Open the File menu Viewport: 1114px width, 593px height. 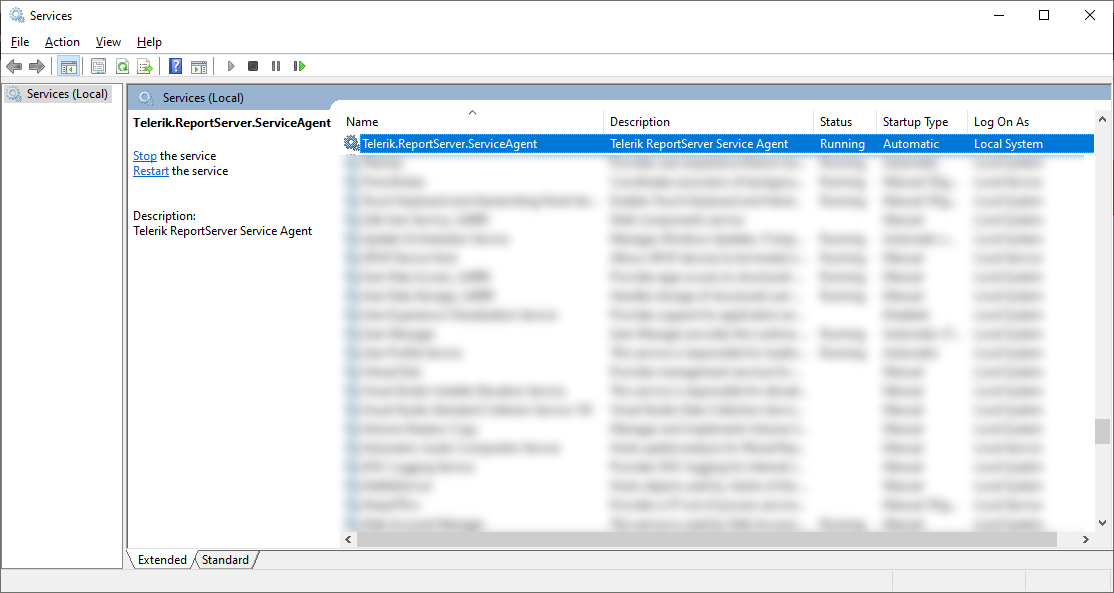(x=19, y=42)
